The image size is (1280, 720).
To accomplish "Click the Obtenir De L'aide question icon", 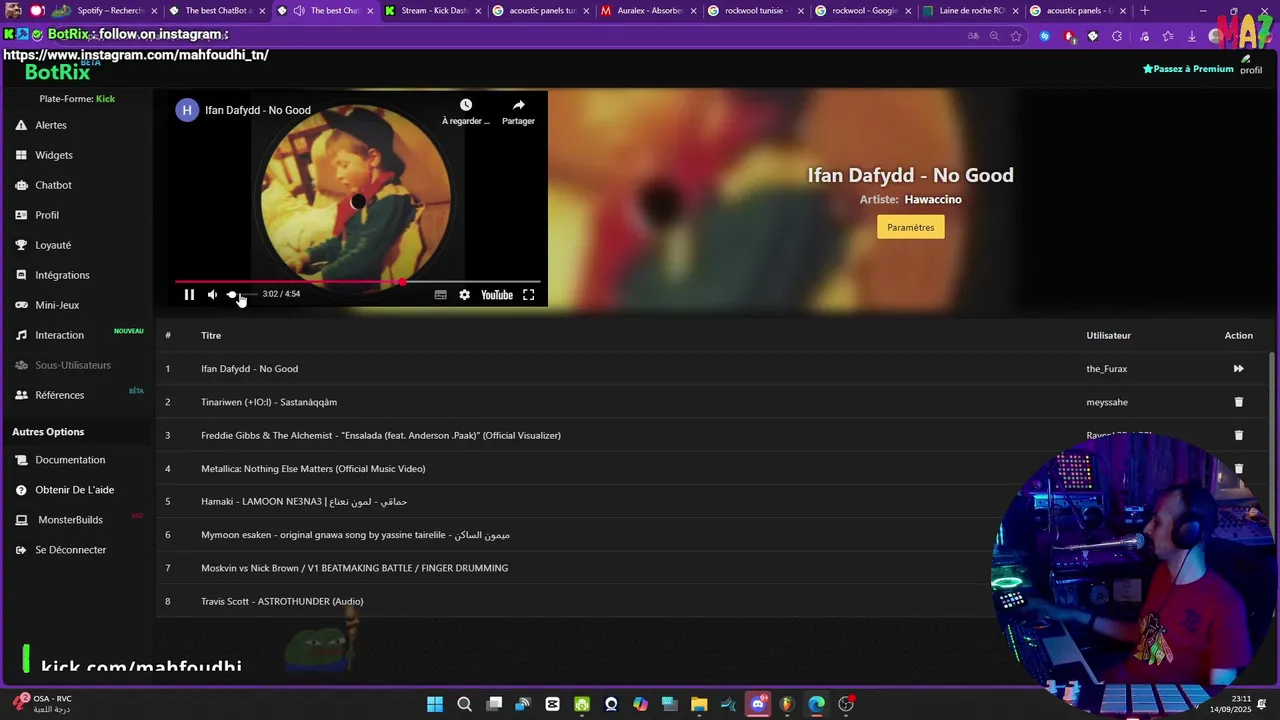I will tap(21, 490).
